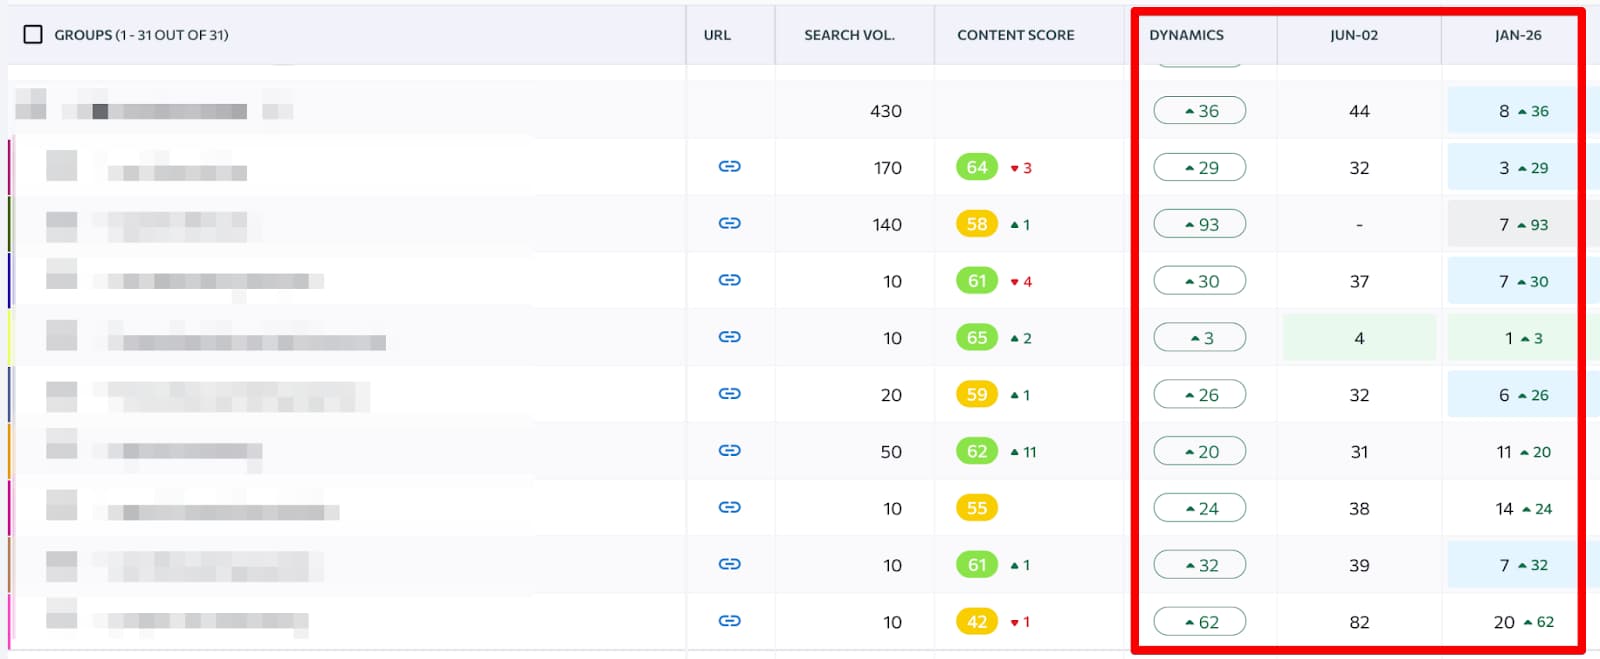This screenshot has width=1600, height=659.
Task: Select the Dynamics column header
Action: pyautogui.click(x=1186, y=35)
